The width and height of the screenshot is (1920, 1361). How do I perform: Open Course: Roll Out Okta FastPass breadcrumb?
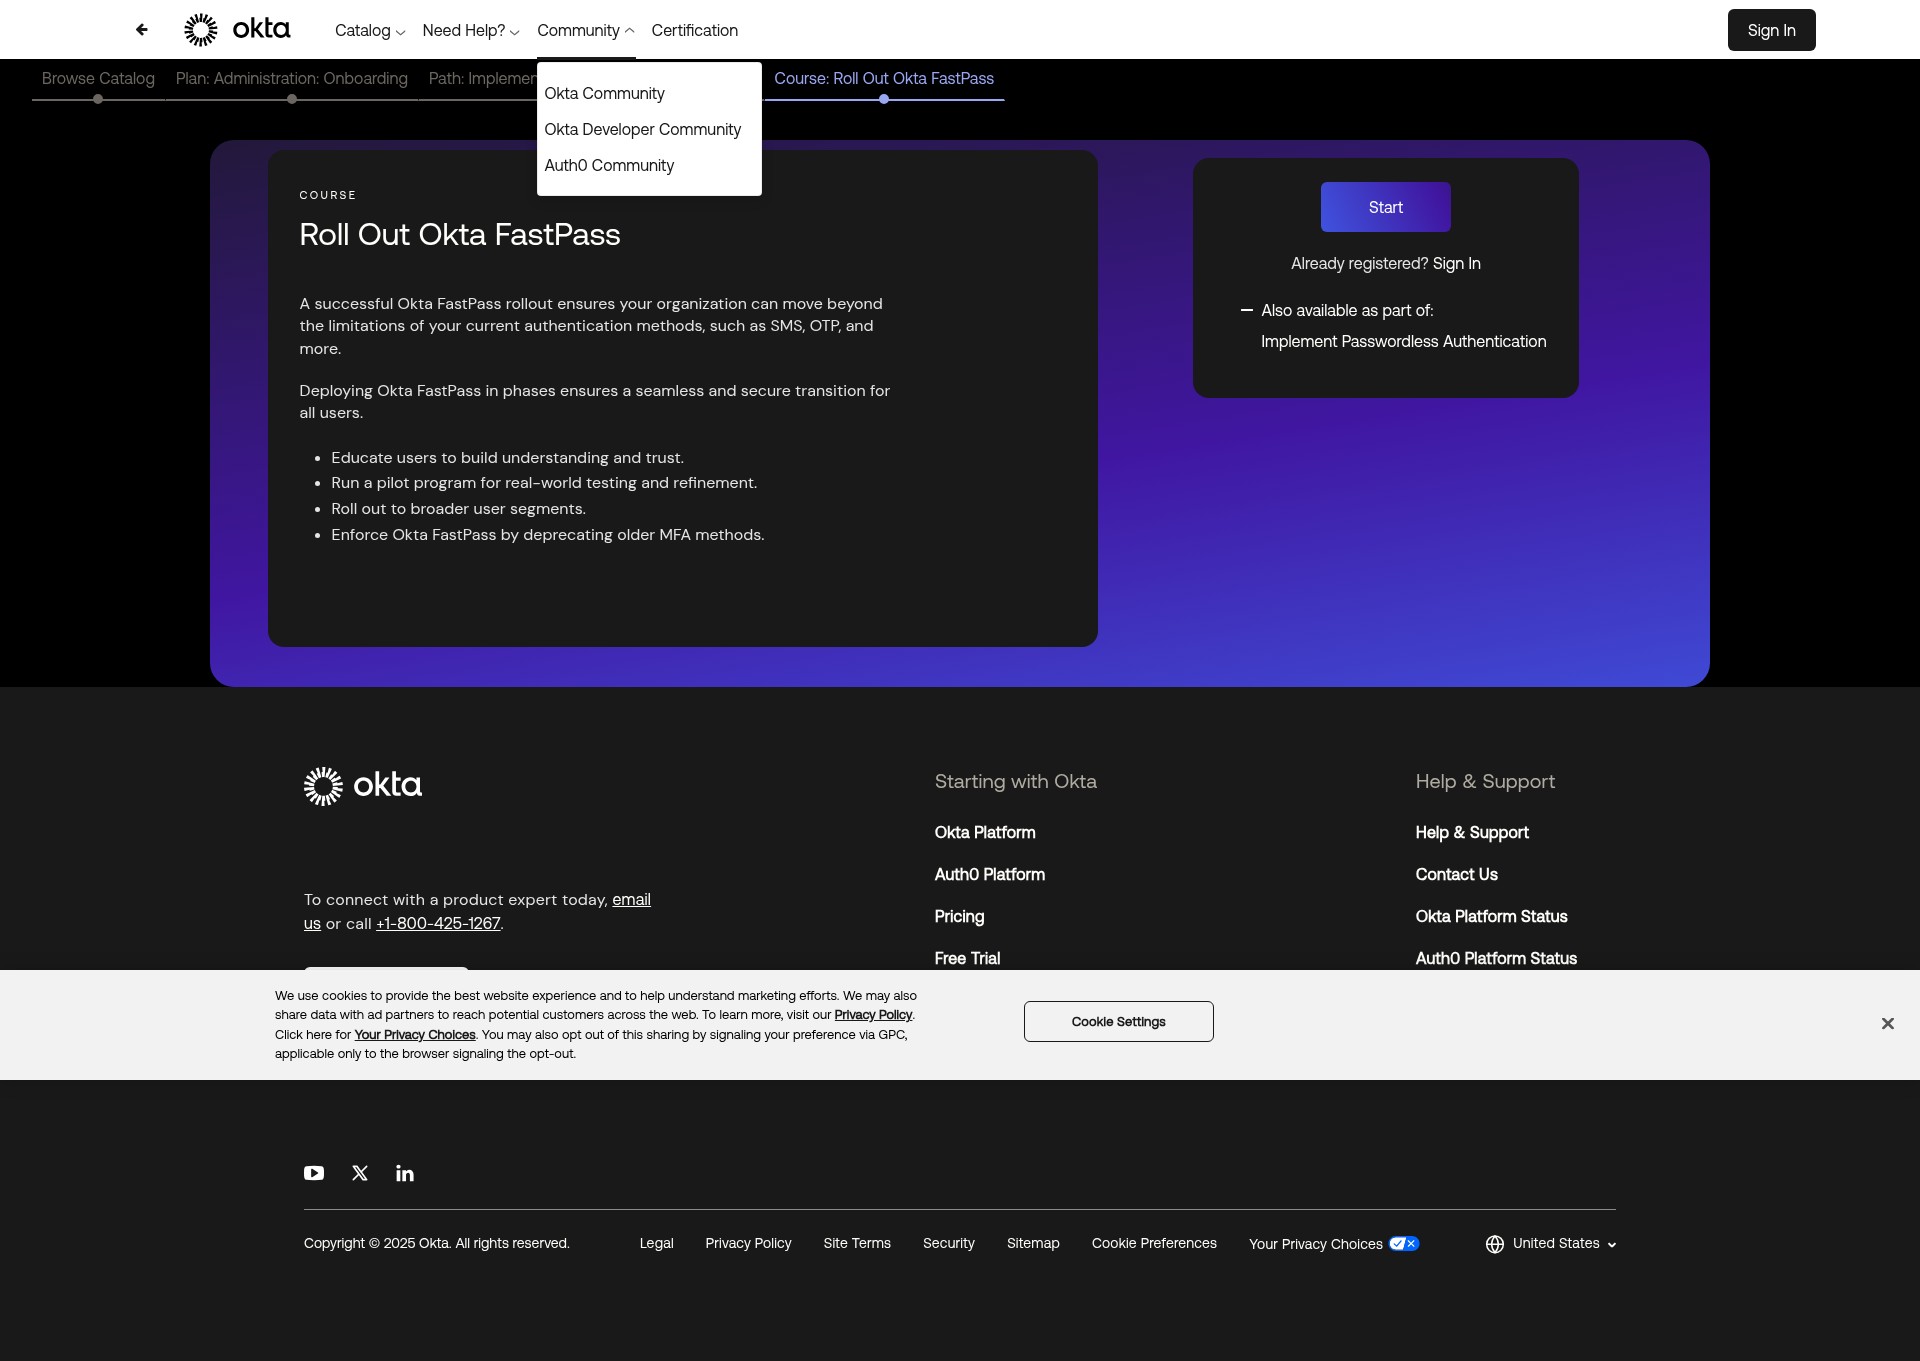[884, 78]
